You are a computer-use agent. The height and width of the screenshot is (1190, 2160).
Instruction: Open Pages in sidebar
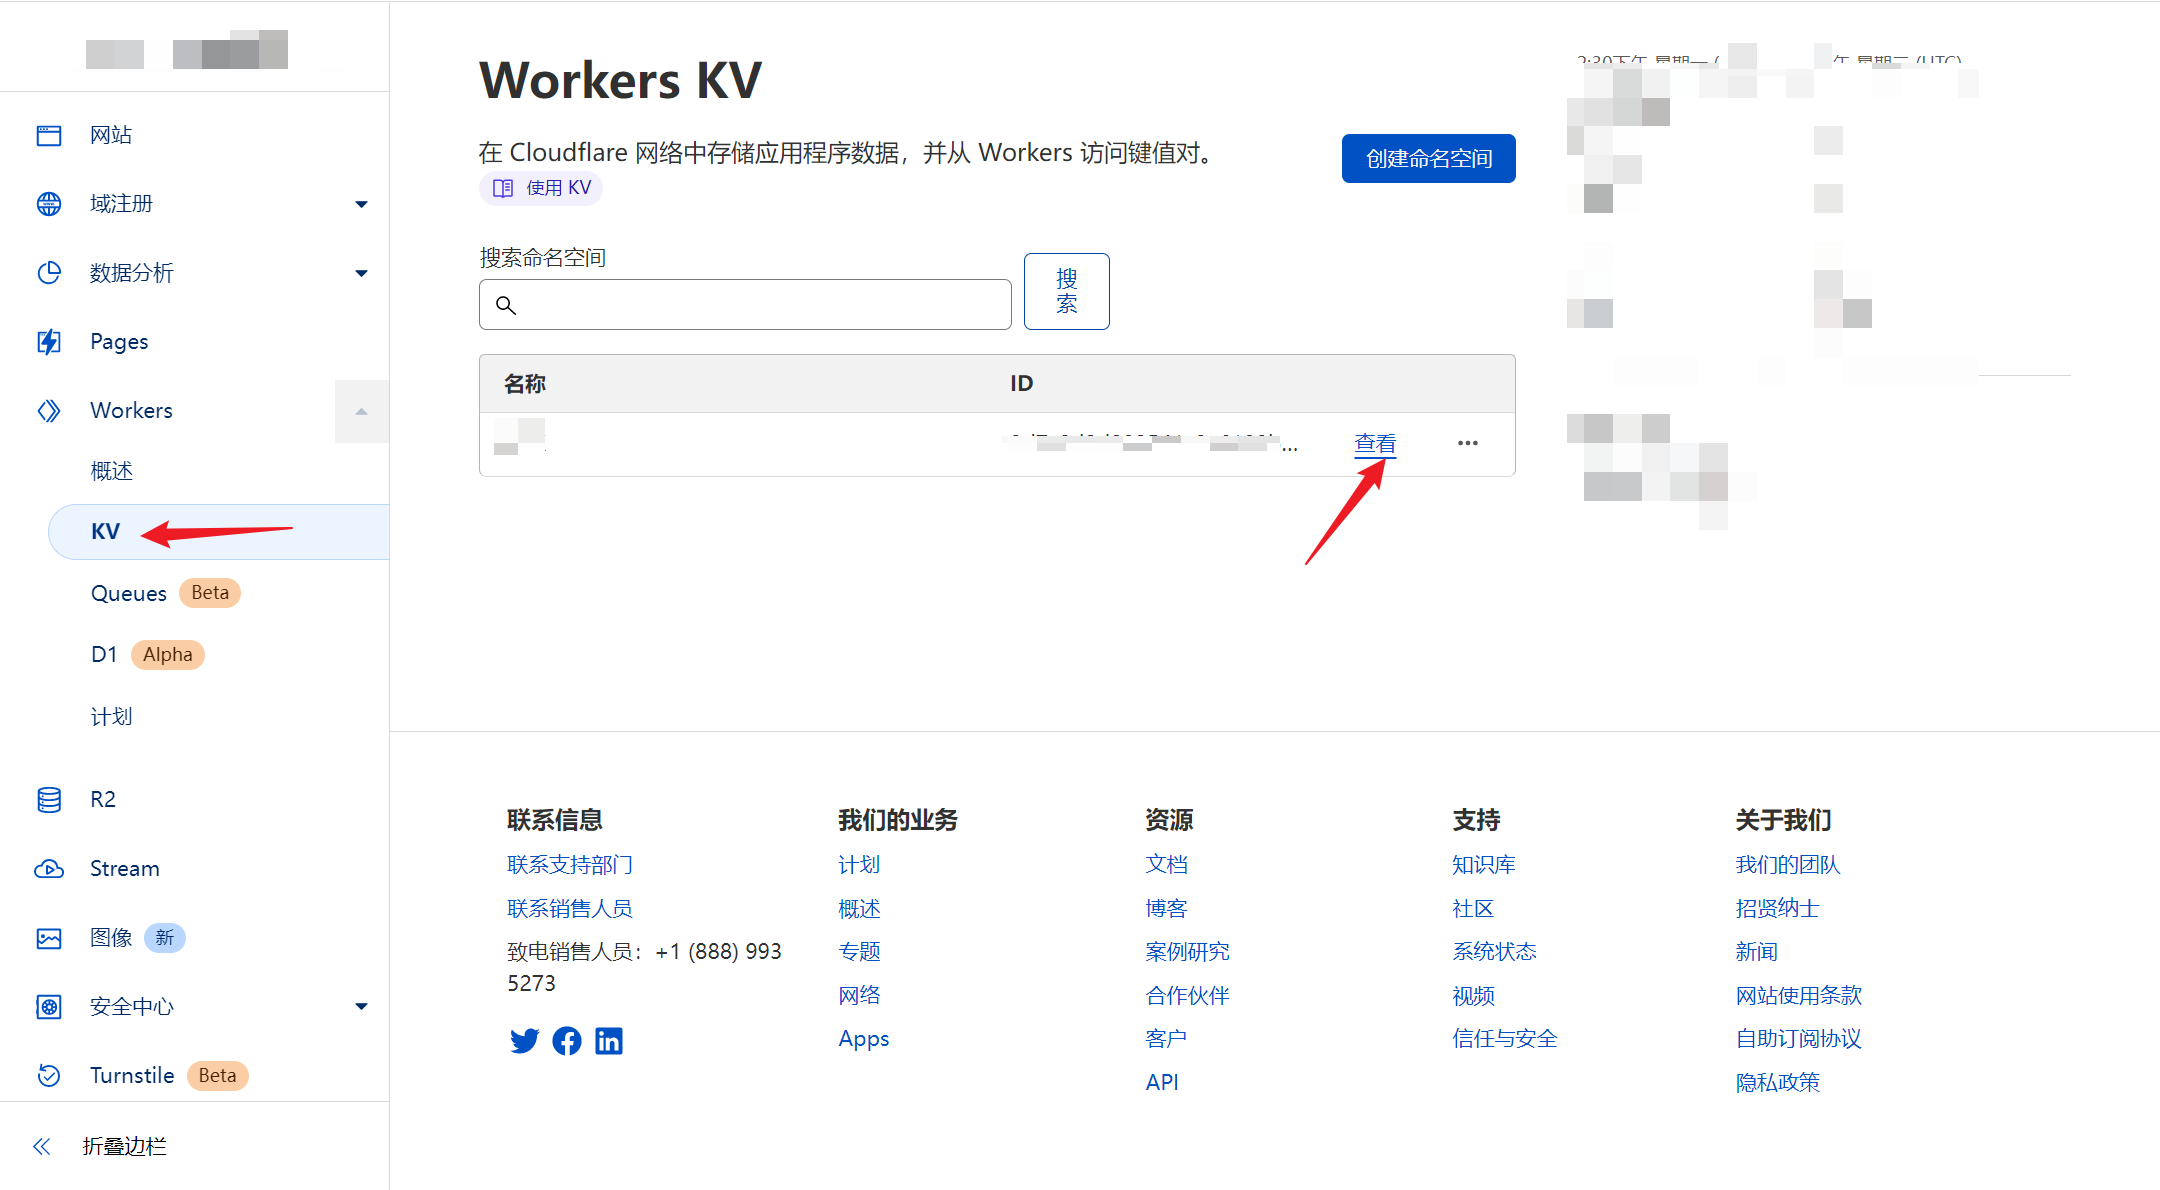coord(119,342)
